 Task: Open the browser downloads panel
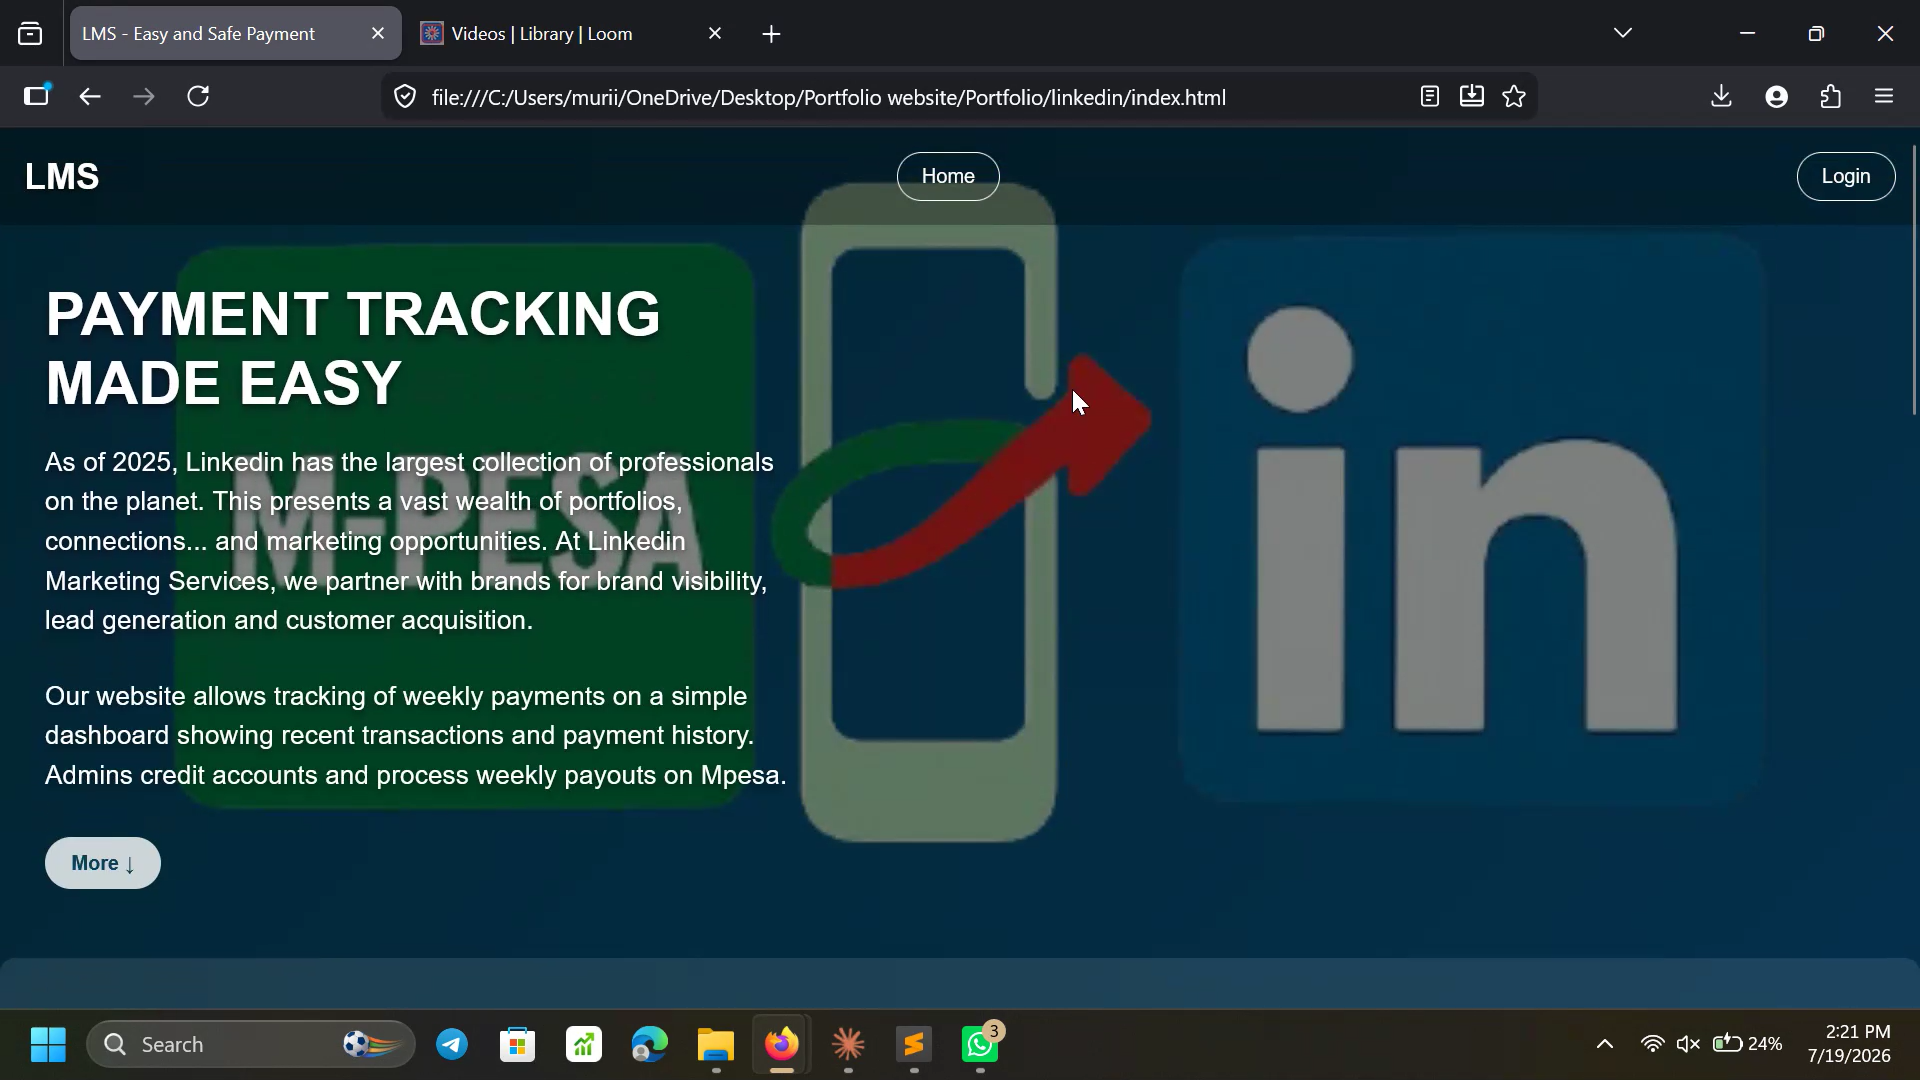(x=1721, y=97)
